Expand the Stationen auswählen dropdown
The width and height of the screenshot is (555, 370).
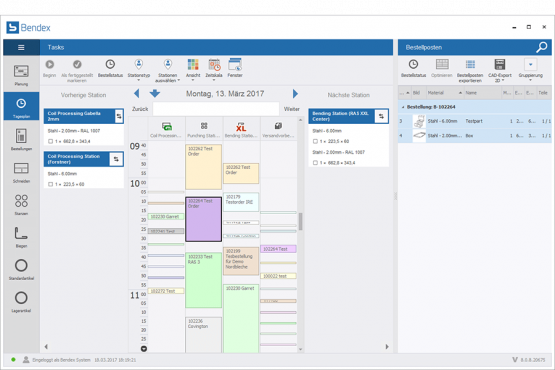167,70
